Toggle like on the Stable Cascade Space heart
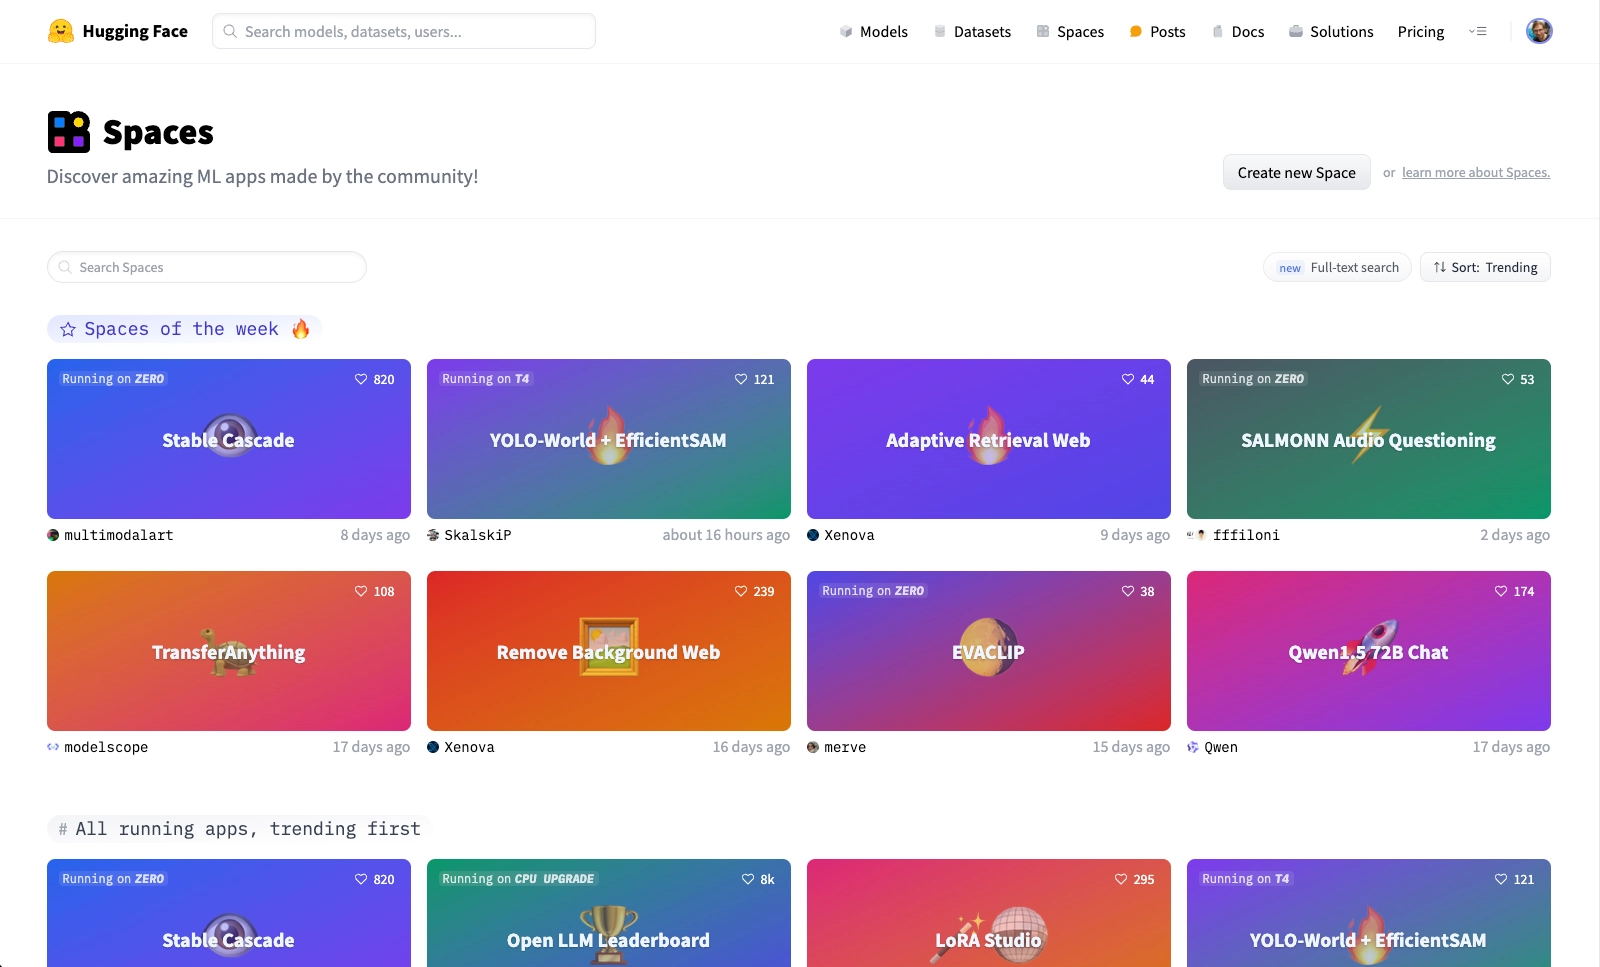The width and height of the screenshot is (1600, 967). [360, 379]
